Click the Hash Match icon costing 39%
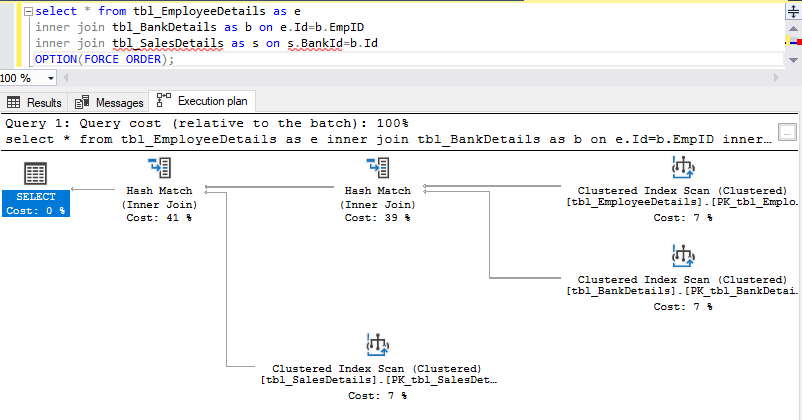The width and height of the screenshot is (802, 420). [378, 168]
